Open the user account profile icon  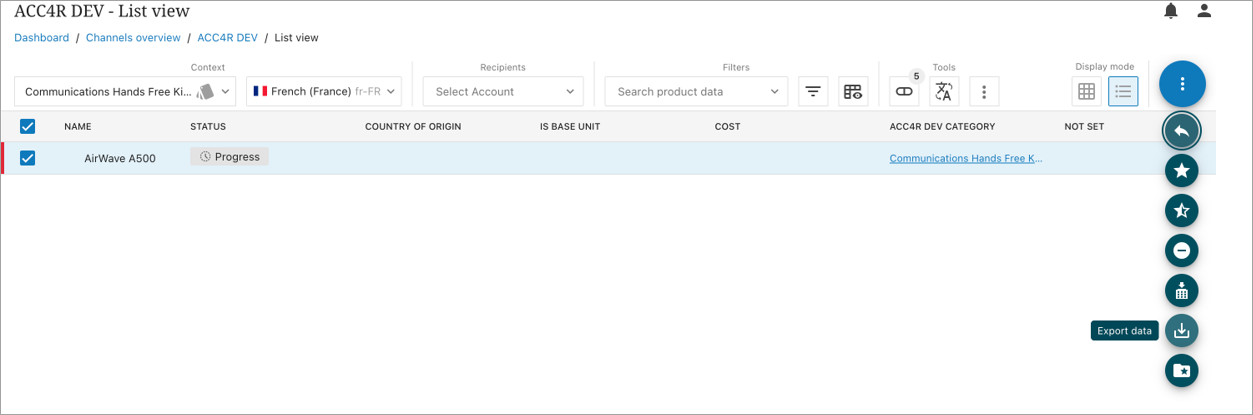pos(1204,11)
